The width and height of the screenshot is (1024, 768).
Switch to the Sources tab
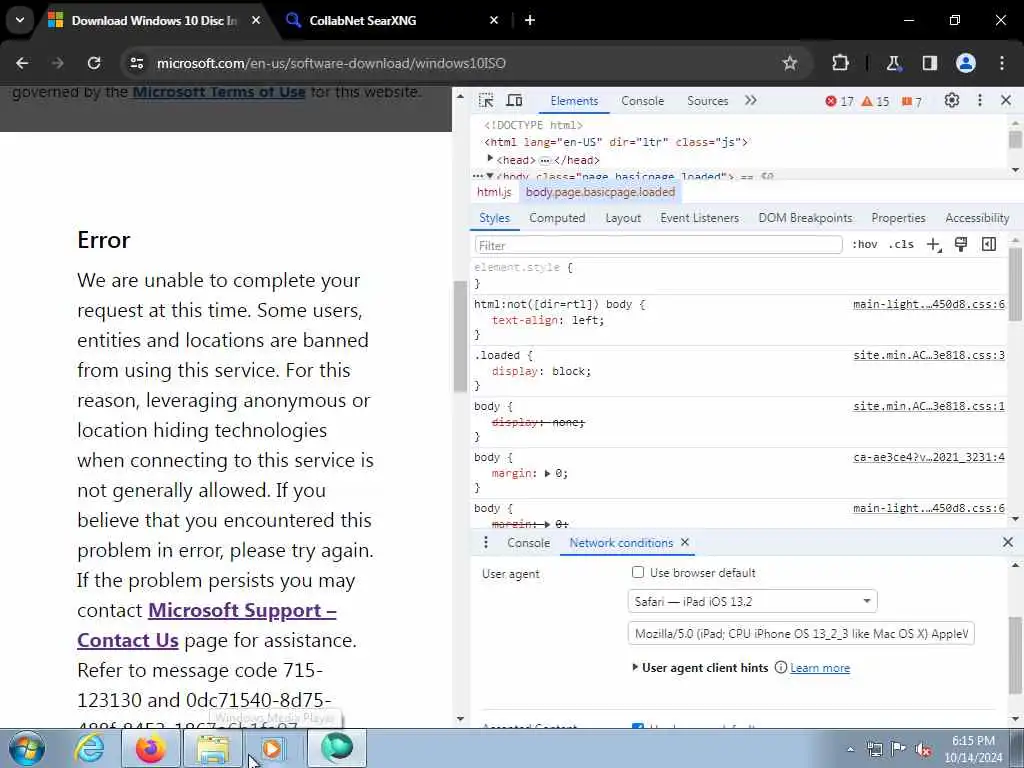[707, 101]
